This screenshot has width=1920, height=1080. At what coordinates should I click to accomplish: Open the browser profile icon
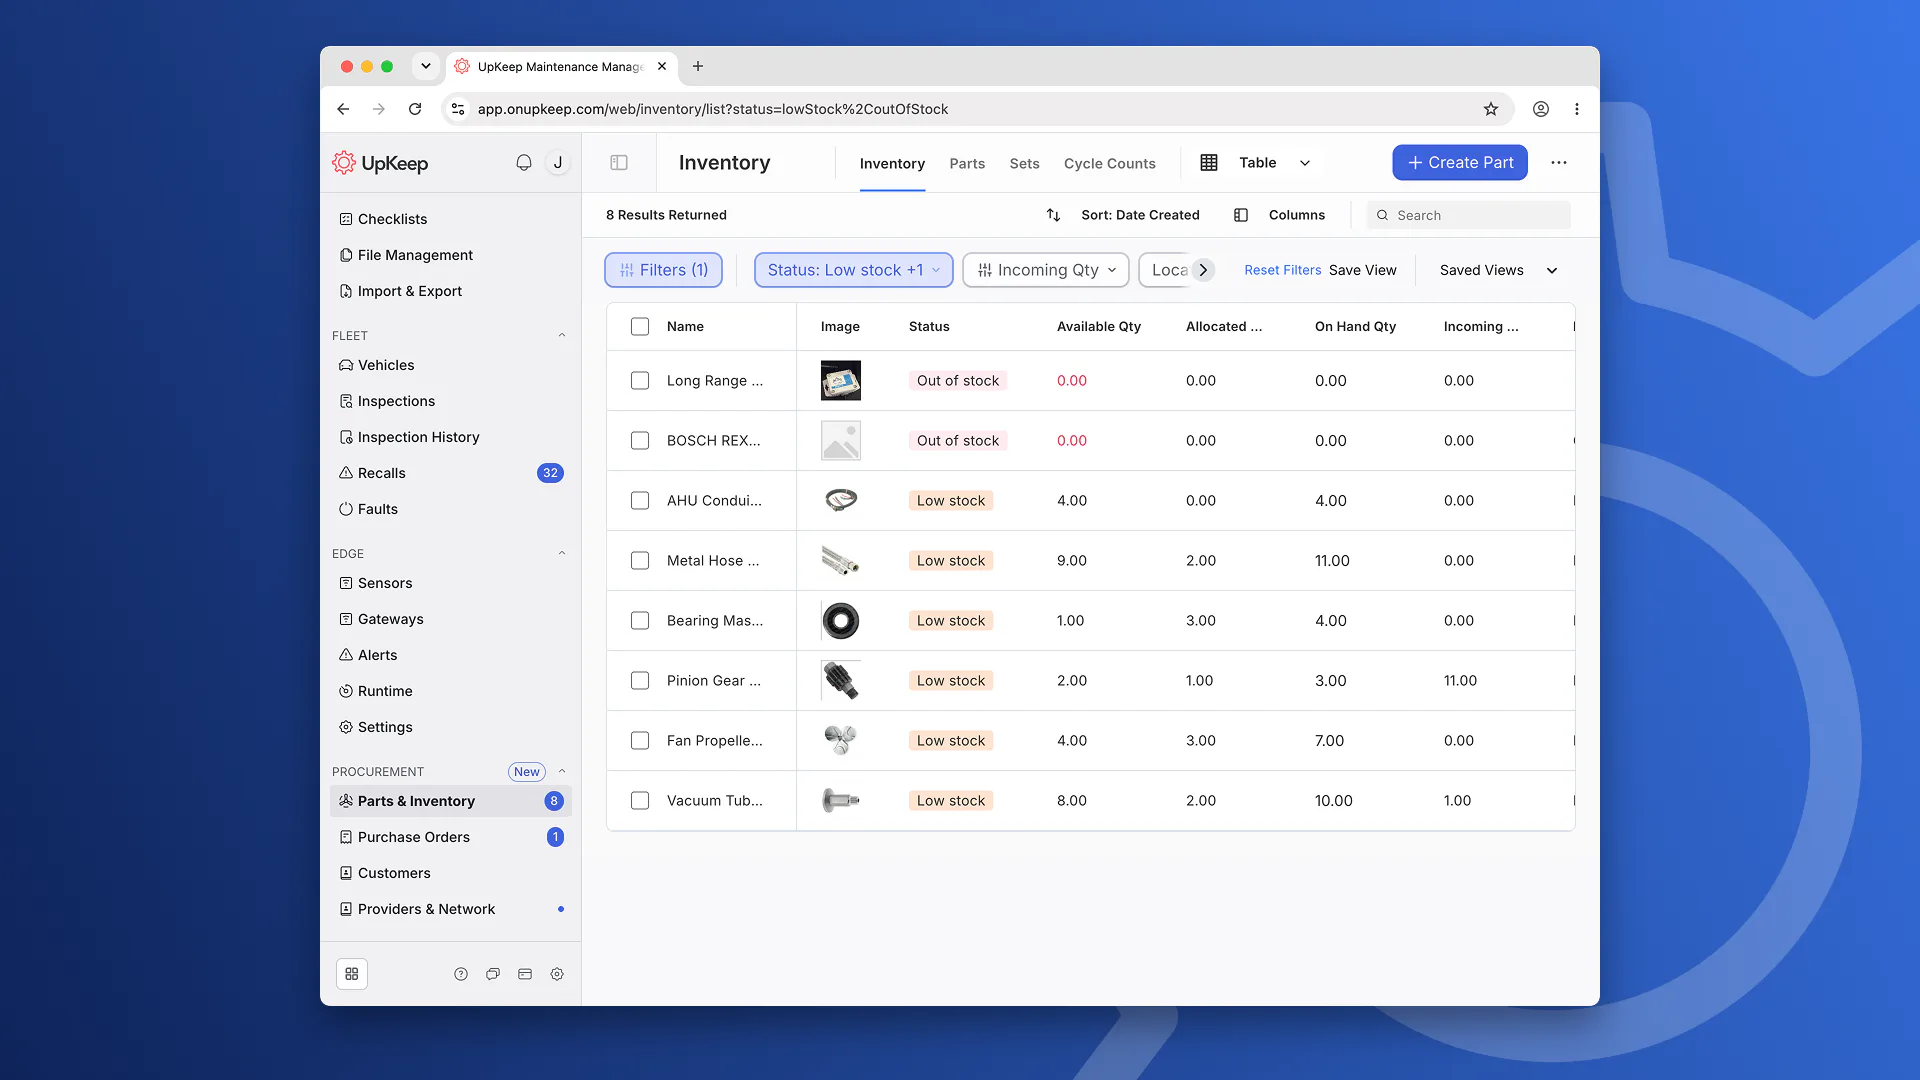[x=1541, y=109]
